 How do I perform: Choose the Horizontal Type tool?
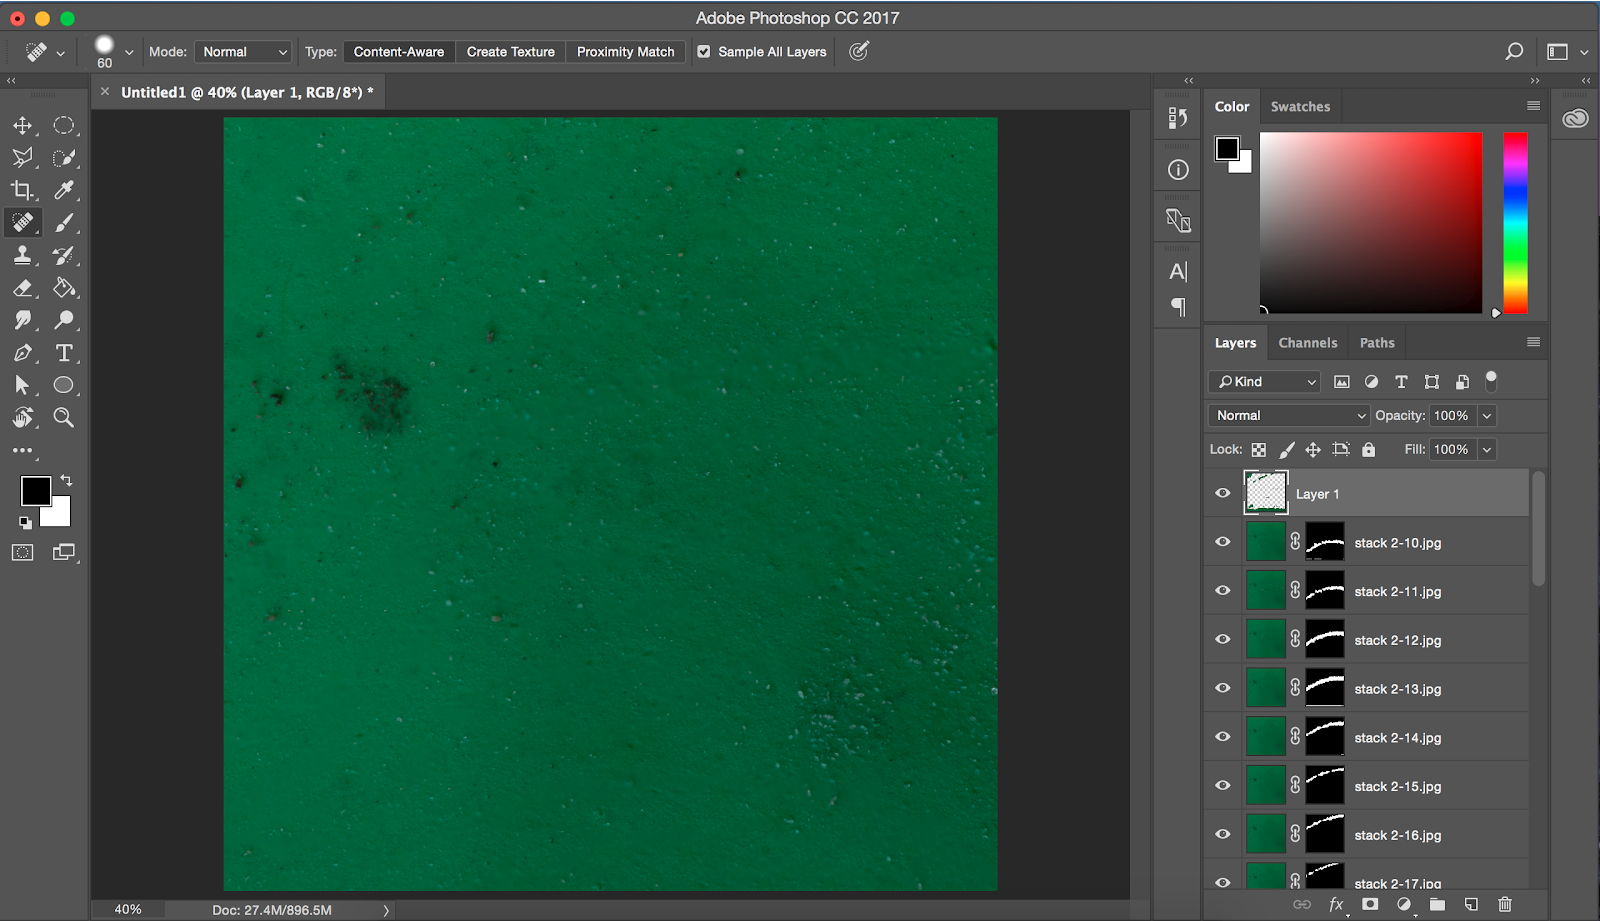point(64,353)
